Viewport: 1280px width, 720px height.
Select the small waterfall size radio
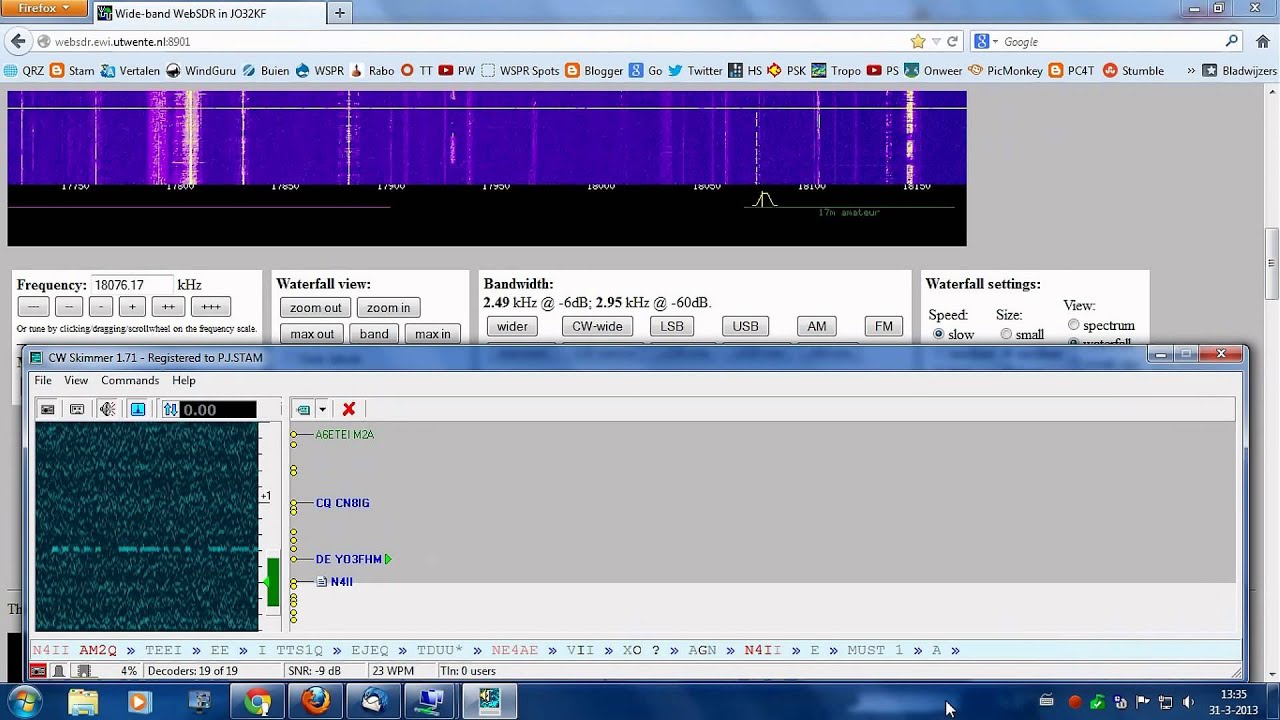pos(1006,334)
